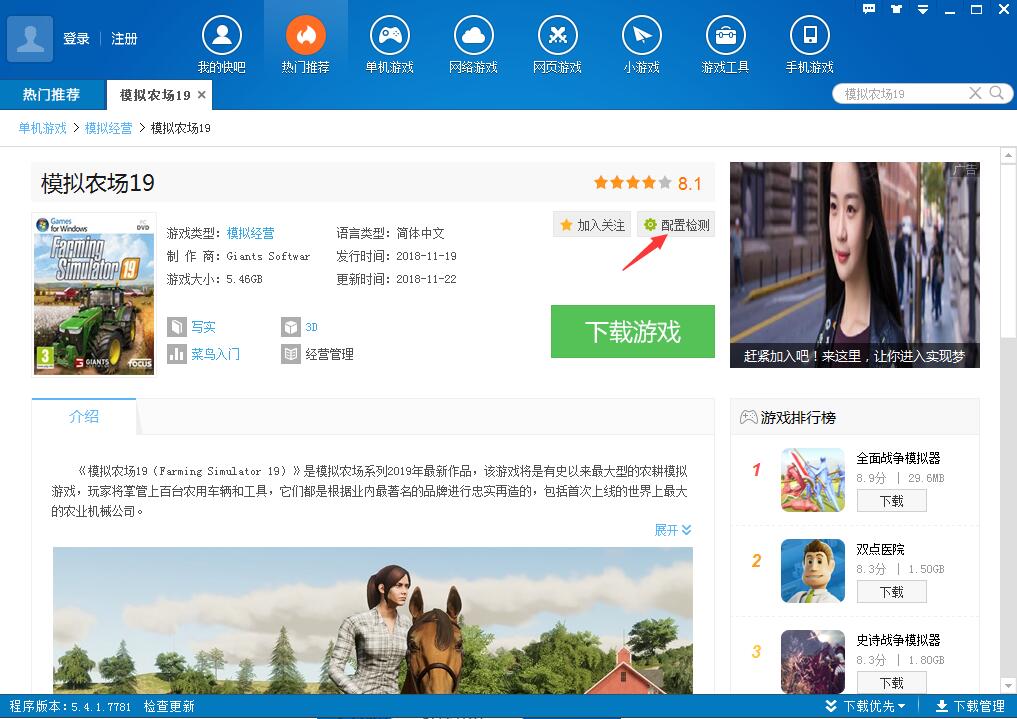Select the 介绍 tab
The width and height of the screenshot is (1017, 719).
[84, 417]
